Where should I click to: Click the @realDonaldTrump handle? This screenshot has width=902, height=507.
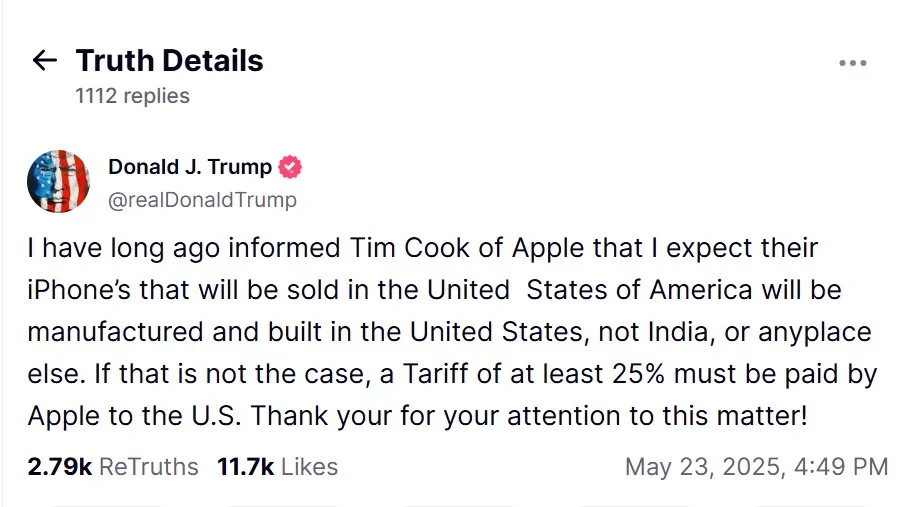coord(202,200)
